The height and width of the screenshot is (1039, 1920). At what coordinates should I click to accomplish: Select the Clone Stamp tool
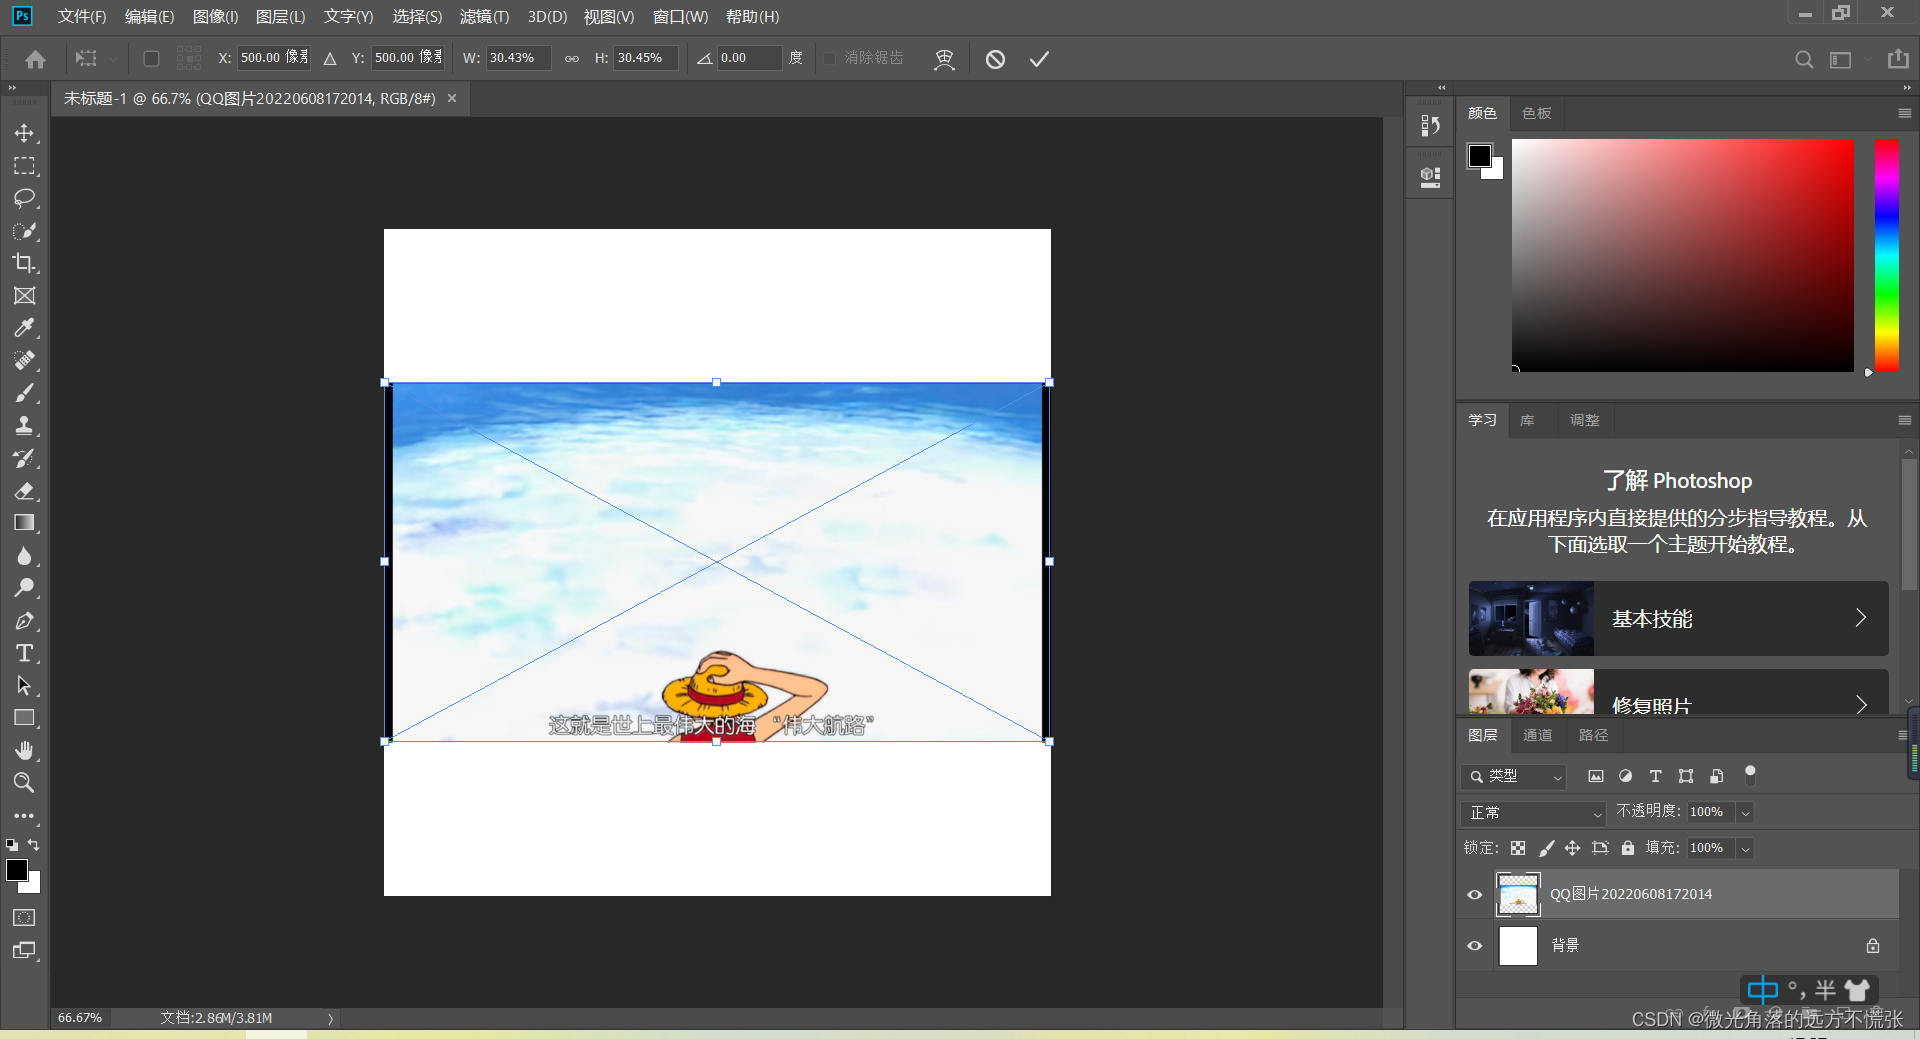[24, 426]
